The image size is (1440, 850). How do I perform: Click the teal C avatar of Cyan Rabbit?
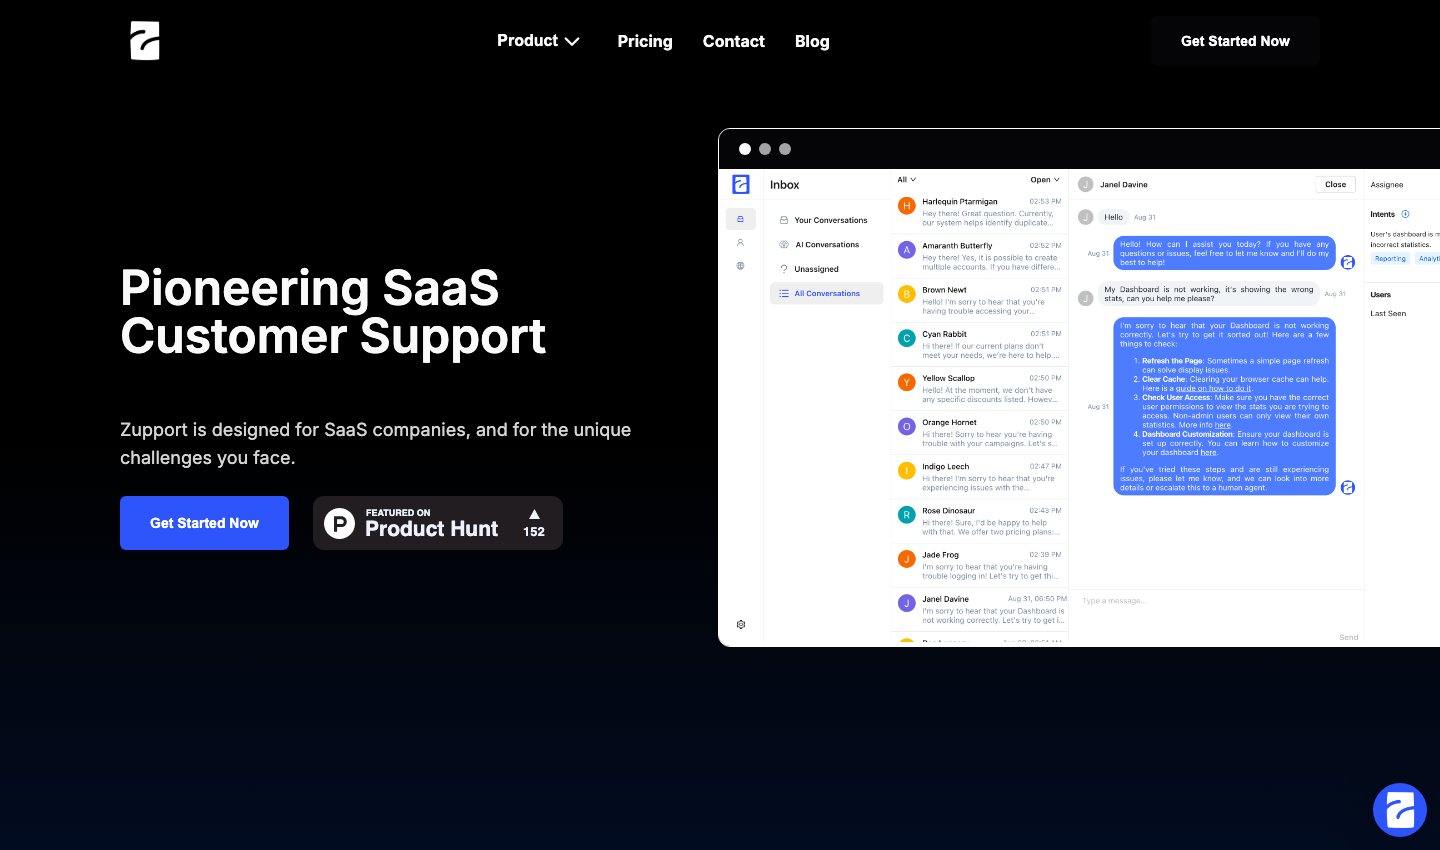point(907,338)
